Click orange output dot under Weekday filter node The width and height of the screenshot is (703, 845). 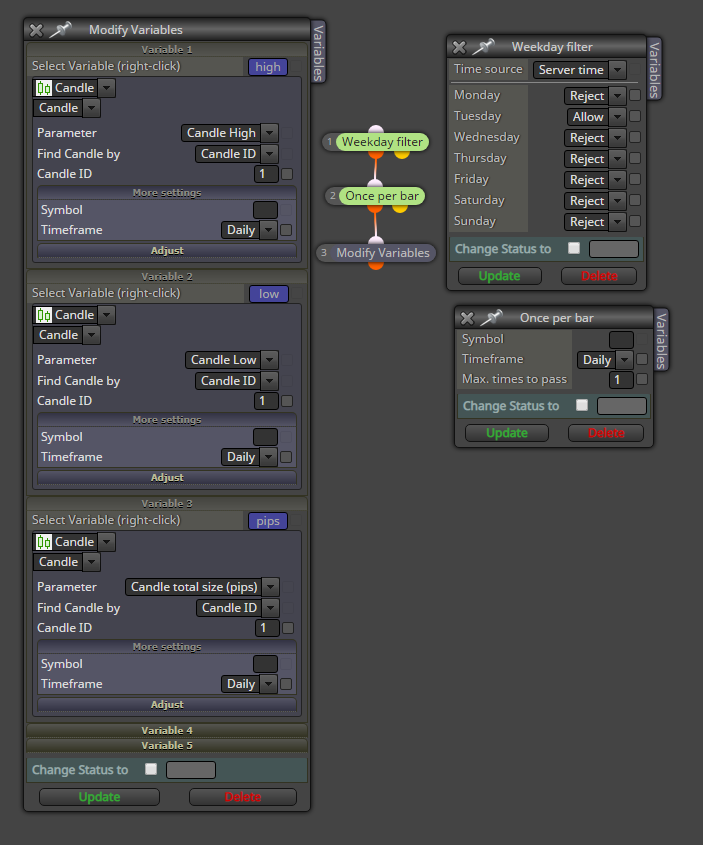coord(376,155)
